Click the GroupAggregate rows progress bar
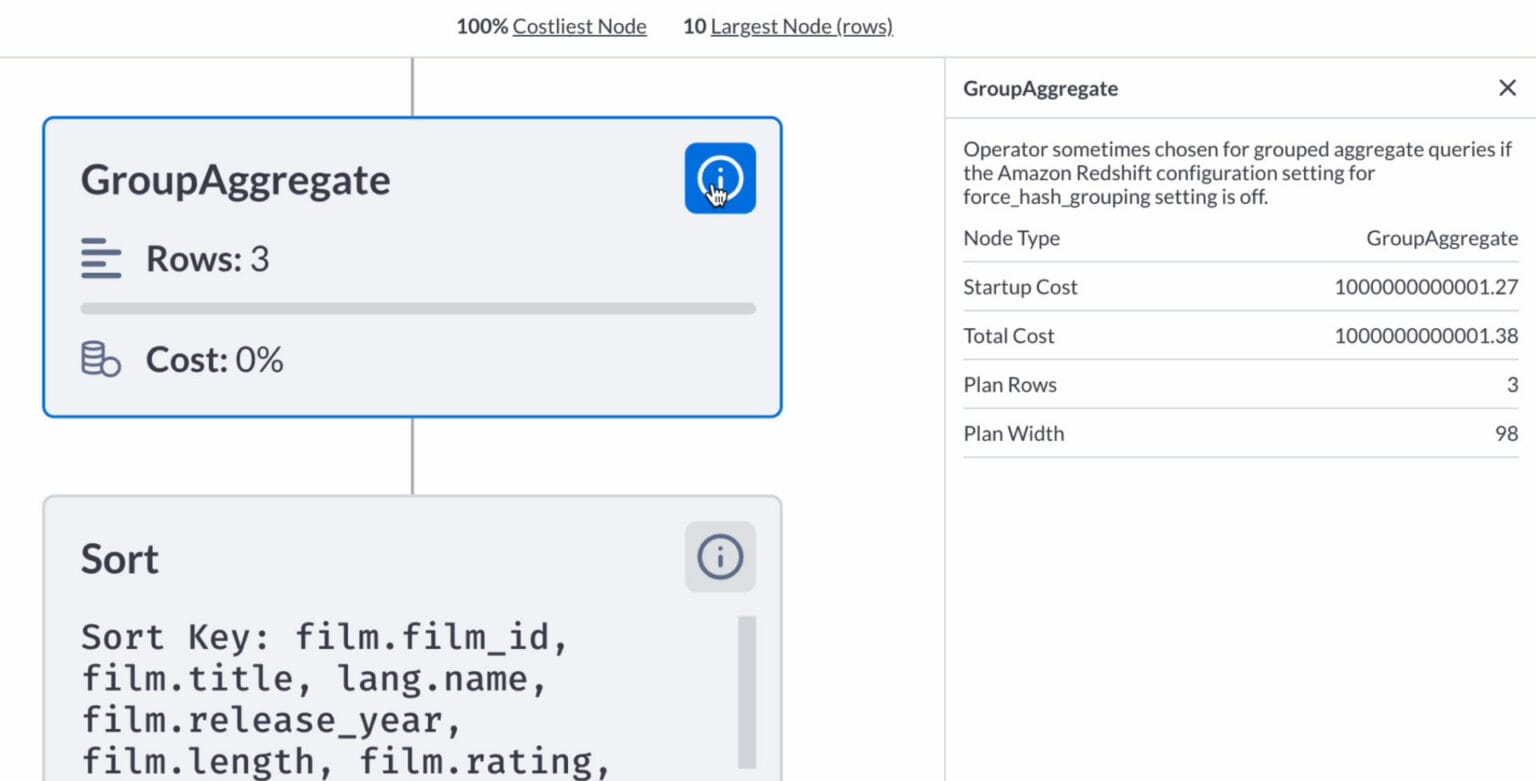This screenshot has height=781, width=1536. pyautogui.click(x=418, y=309)
